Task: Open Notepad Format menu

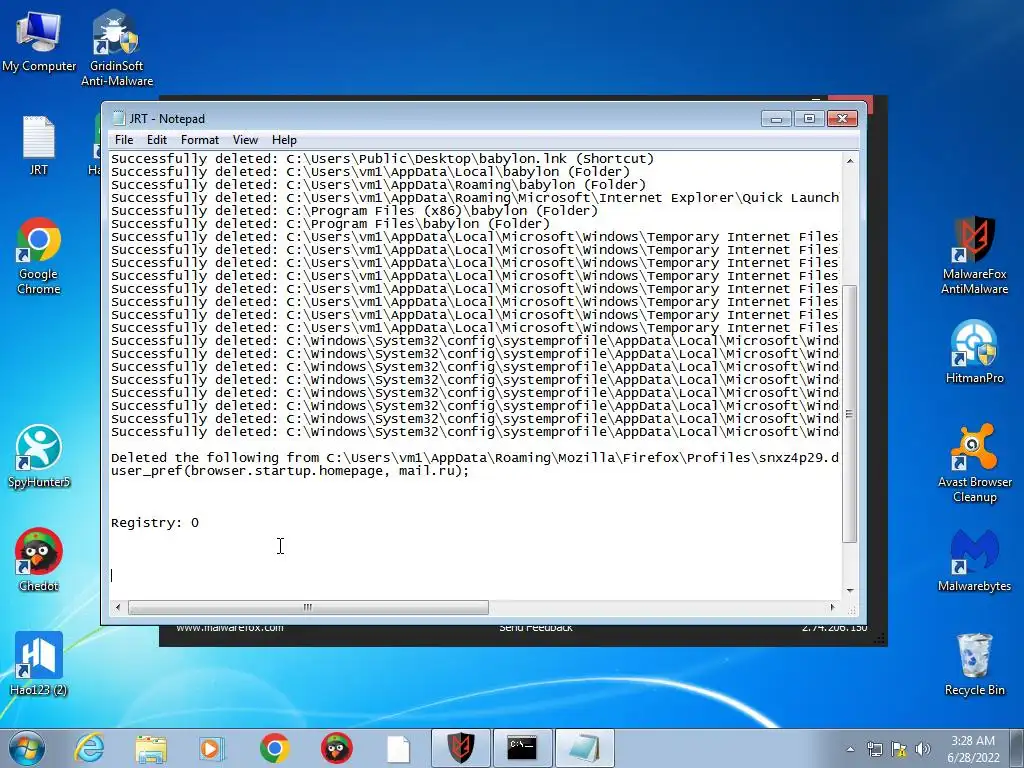Action: click(200, 140)
